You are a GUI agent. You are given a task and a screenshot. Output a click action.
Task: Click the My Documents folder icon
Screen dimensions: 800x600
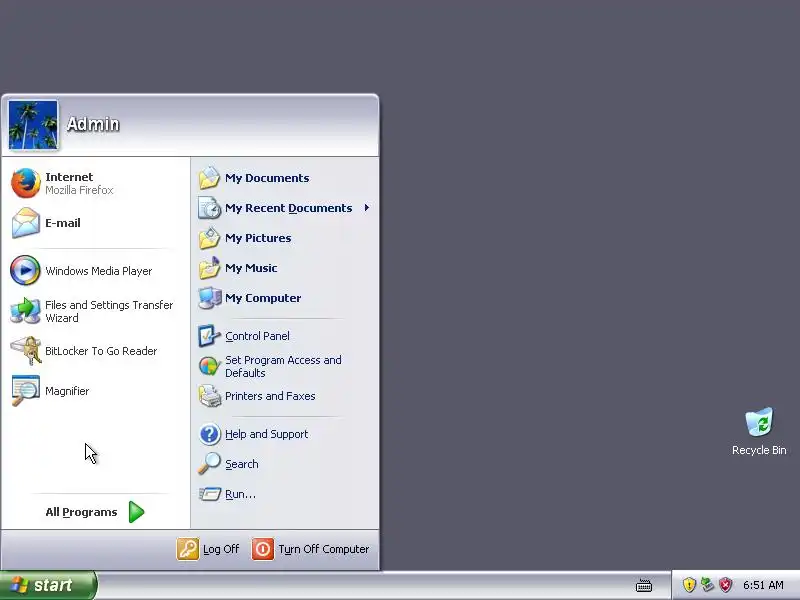[x=209, y=178]
